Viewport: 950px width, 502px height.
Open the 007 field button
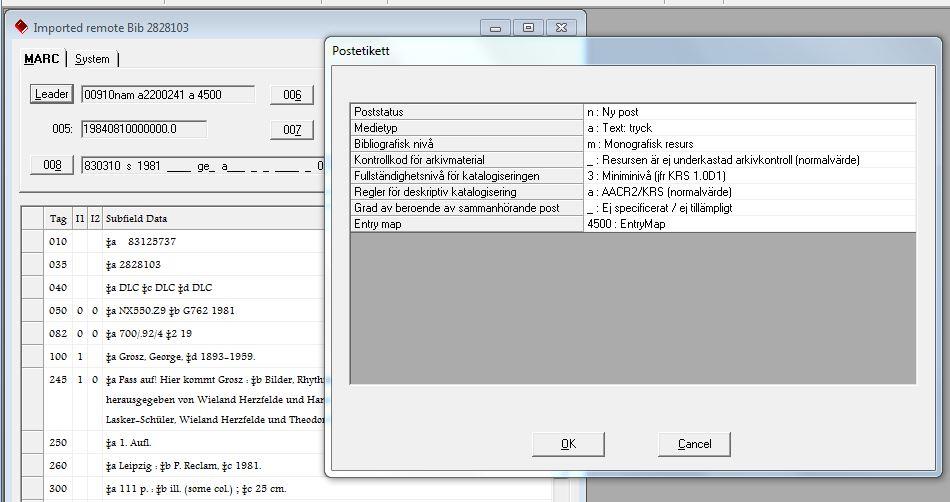click(292, 130)
